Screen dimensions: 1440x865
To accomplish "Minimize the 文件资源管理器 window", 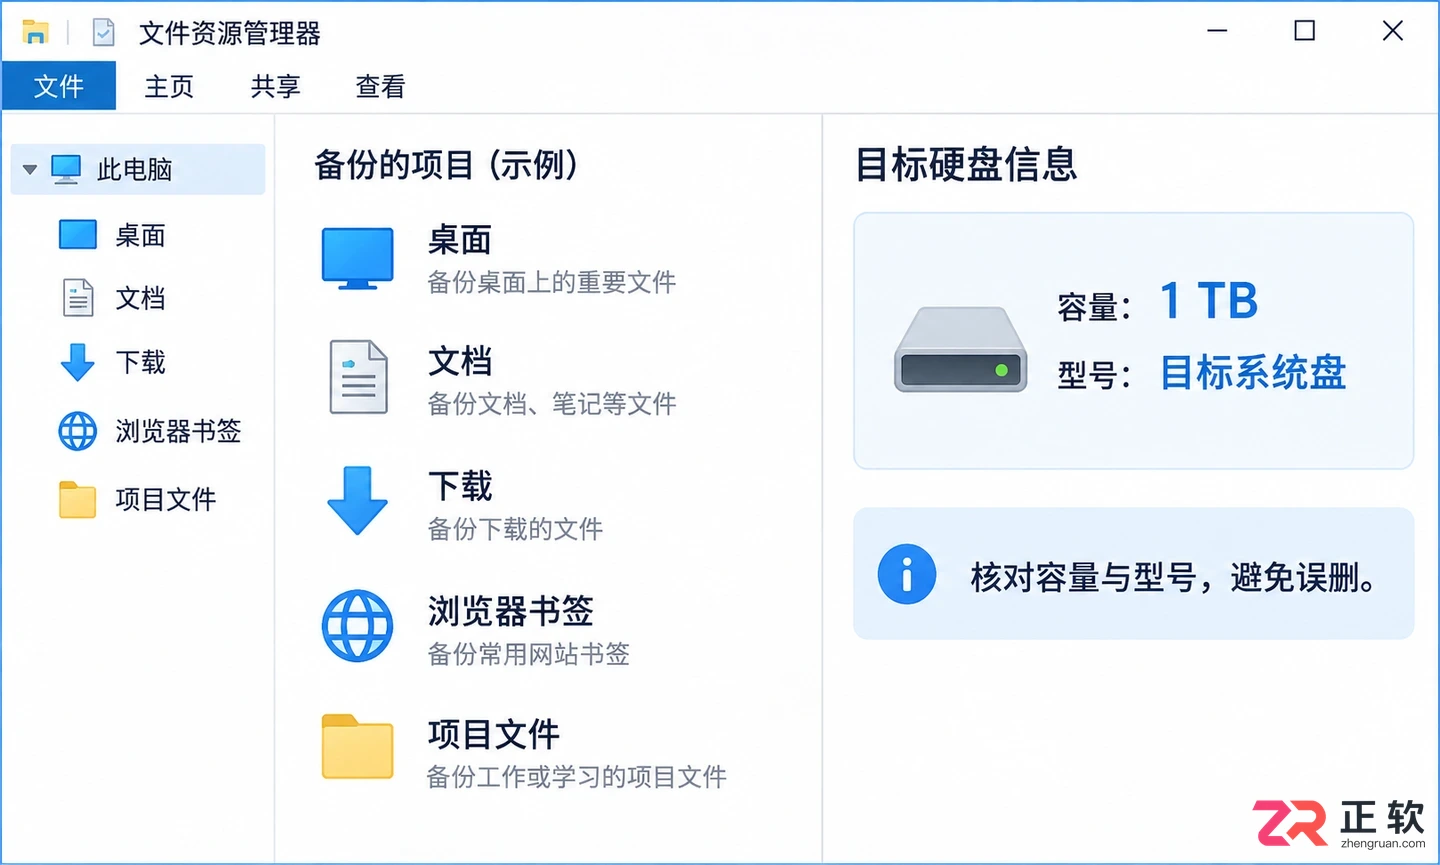I will (1217, 31).
